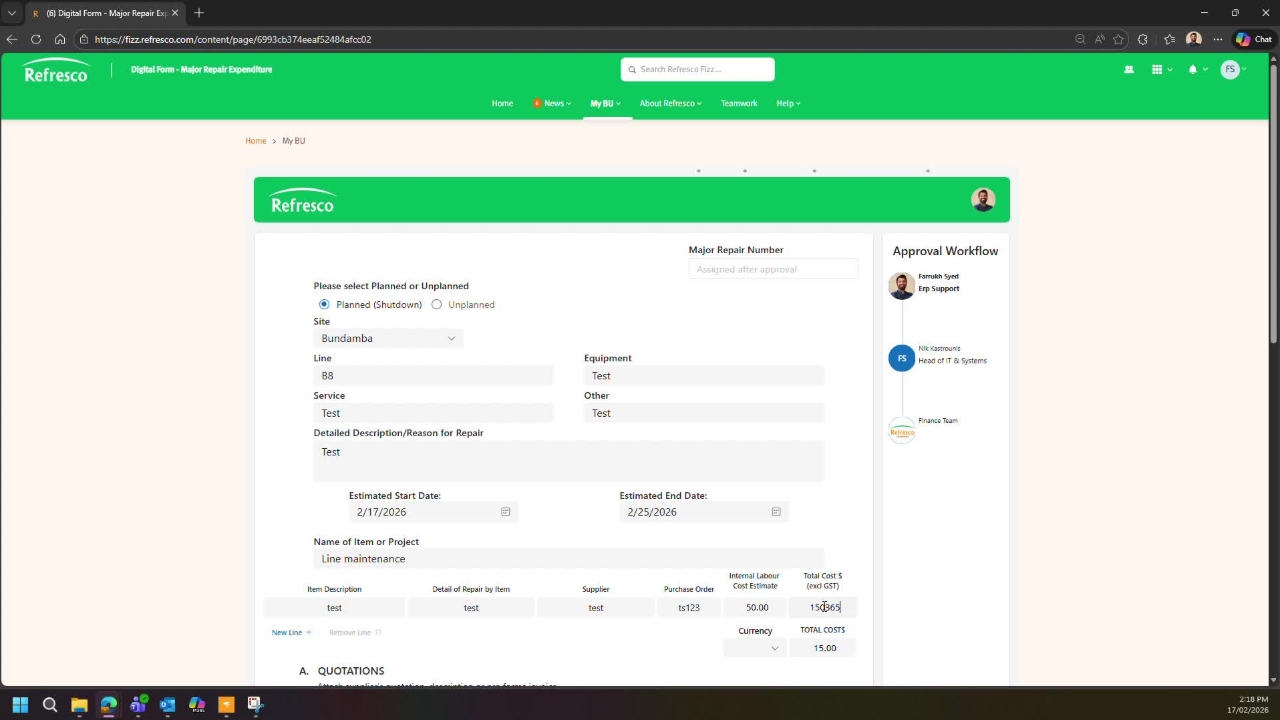Click the Supplier field in the item row
Viewport: 1280px width, 720px height.
click(x=596, y=608)
